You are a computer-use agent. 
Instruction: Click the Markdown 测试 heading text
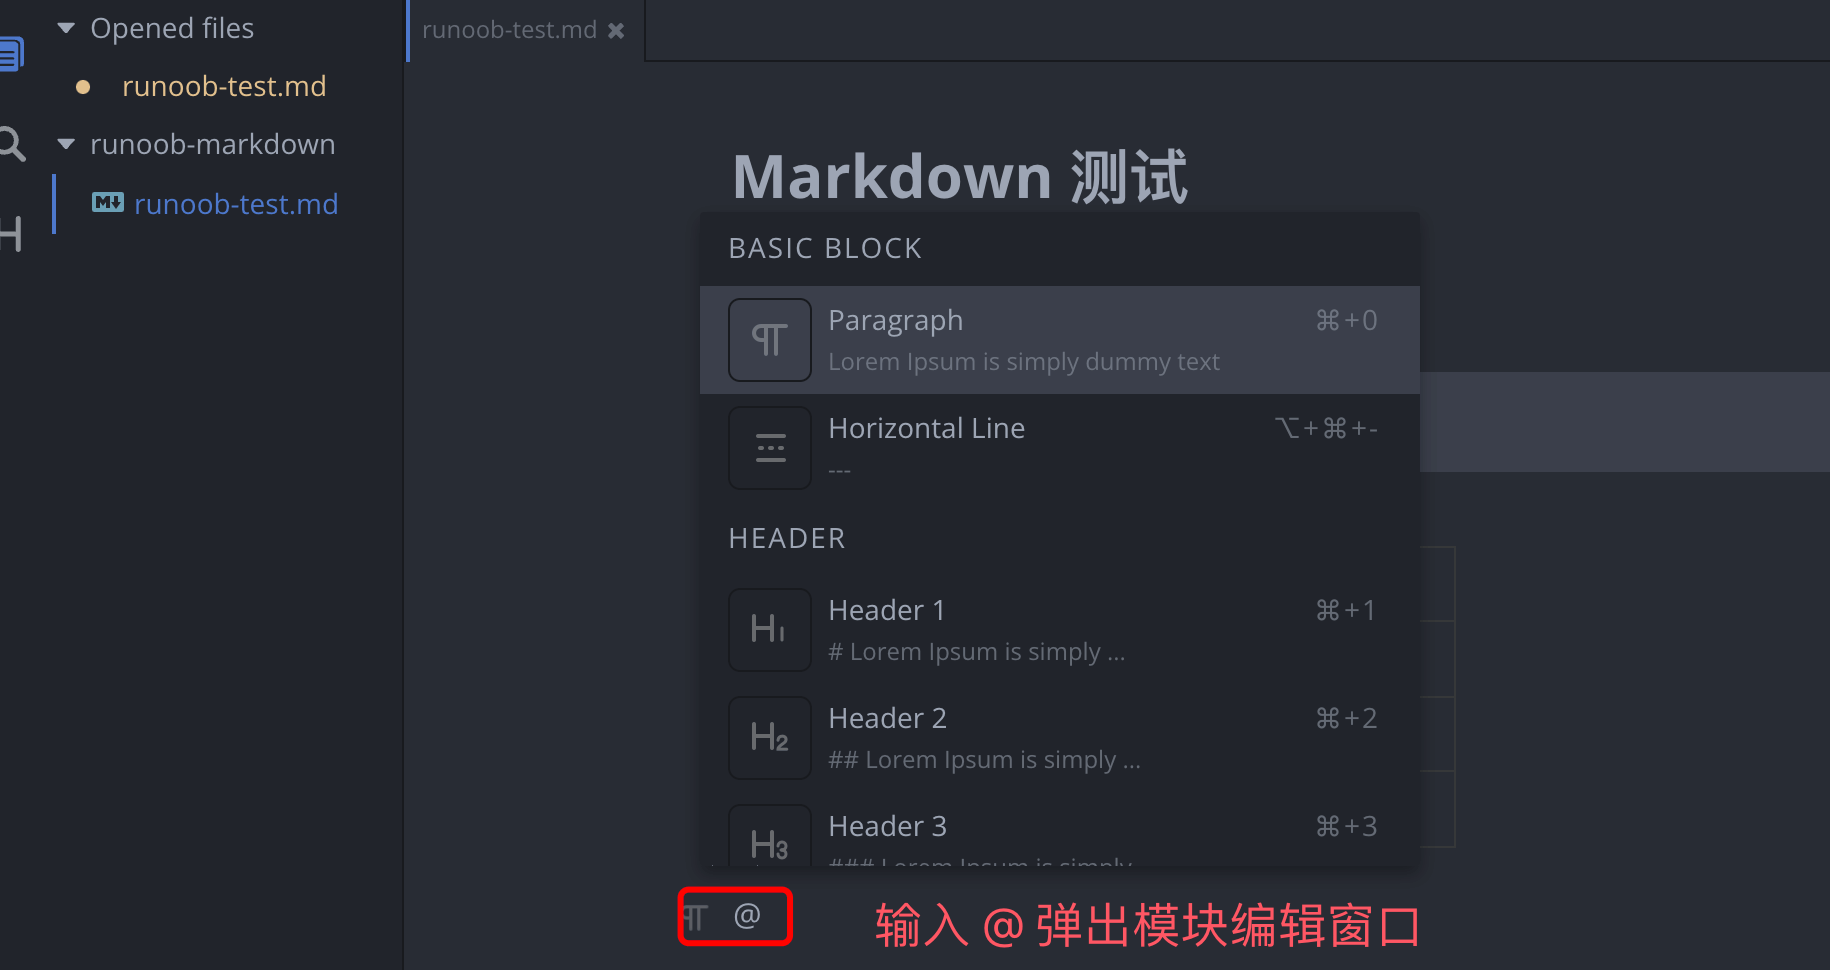coord(960,177)
